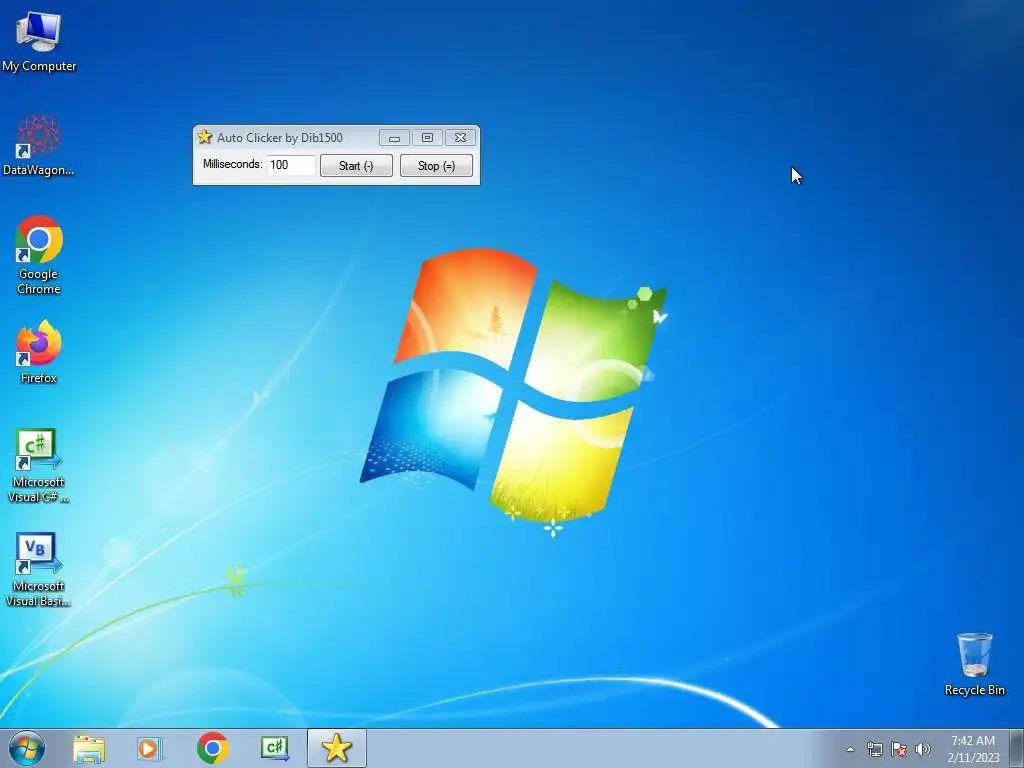Select the Firefox desktop shortcut
The height and width of the screenshot is (768, 1024).
pos(39,351)
